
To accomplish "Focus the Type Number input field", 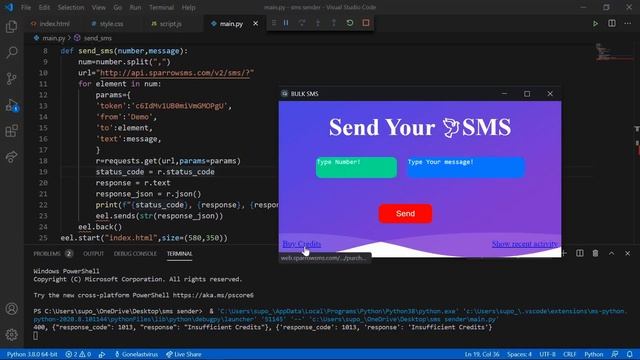I will point(356,167).
